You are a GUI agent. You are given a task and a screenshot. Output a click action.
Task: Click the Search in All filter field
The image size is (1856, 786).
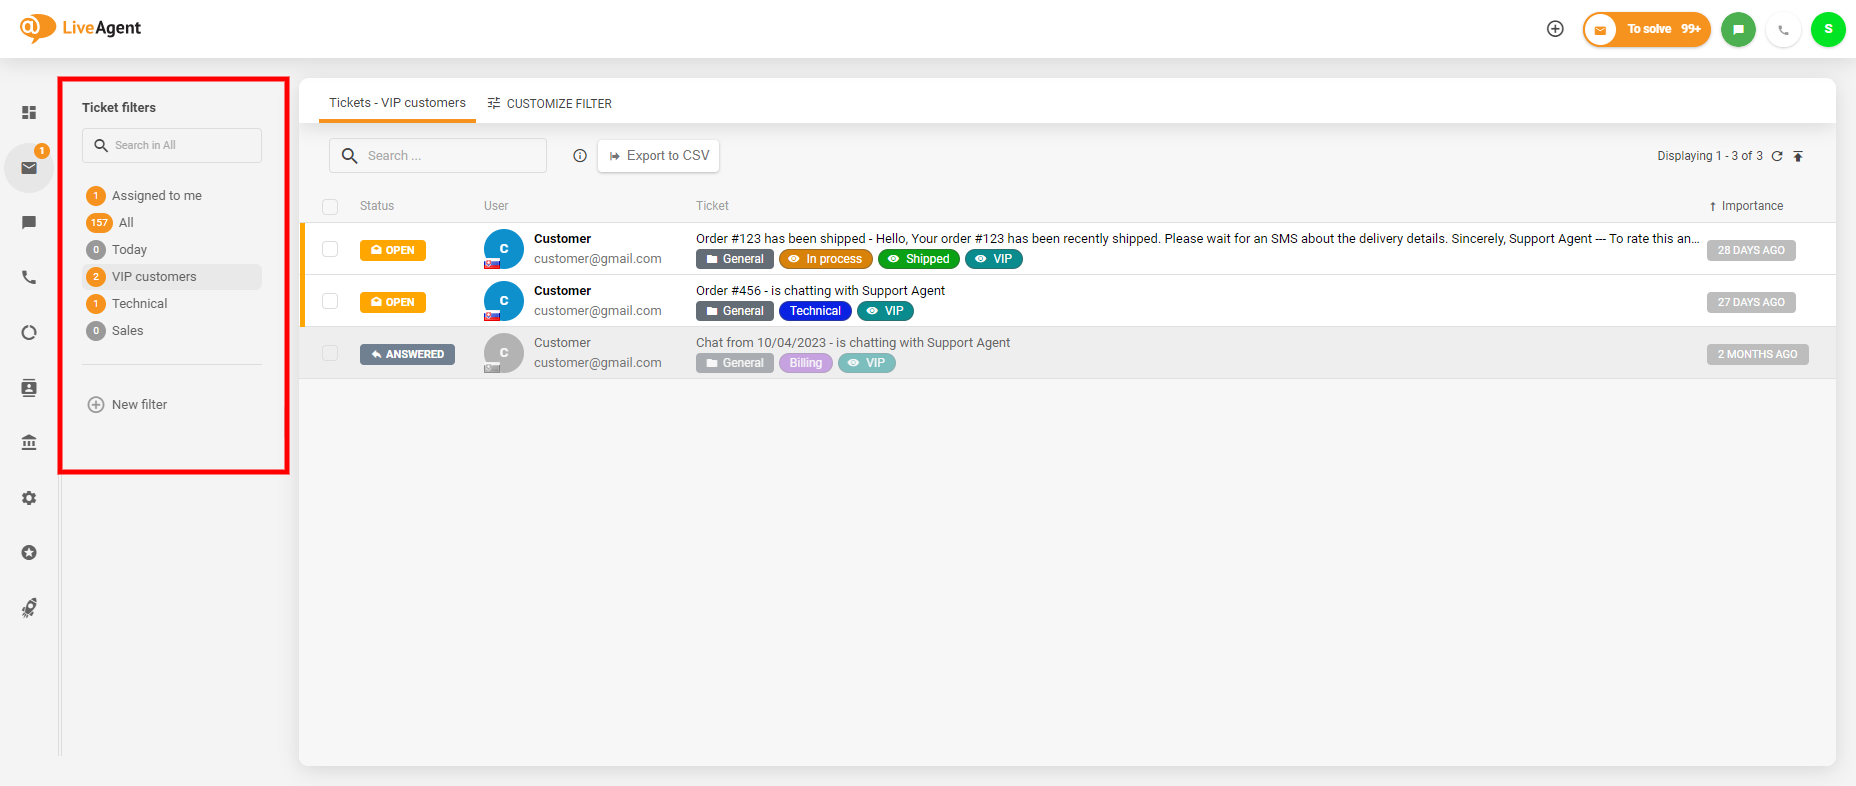(x=172, y=145)
